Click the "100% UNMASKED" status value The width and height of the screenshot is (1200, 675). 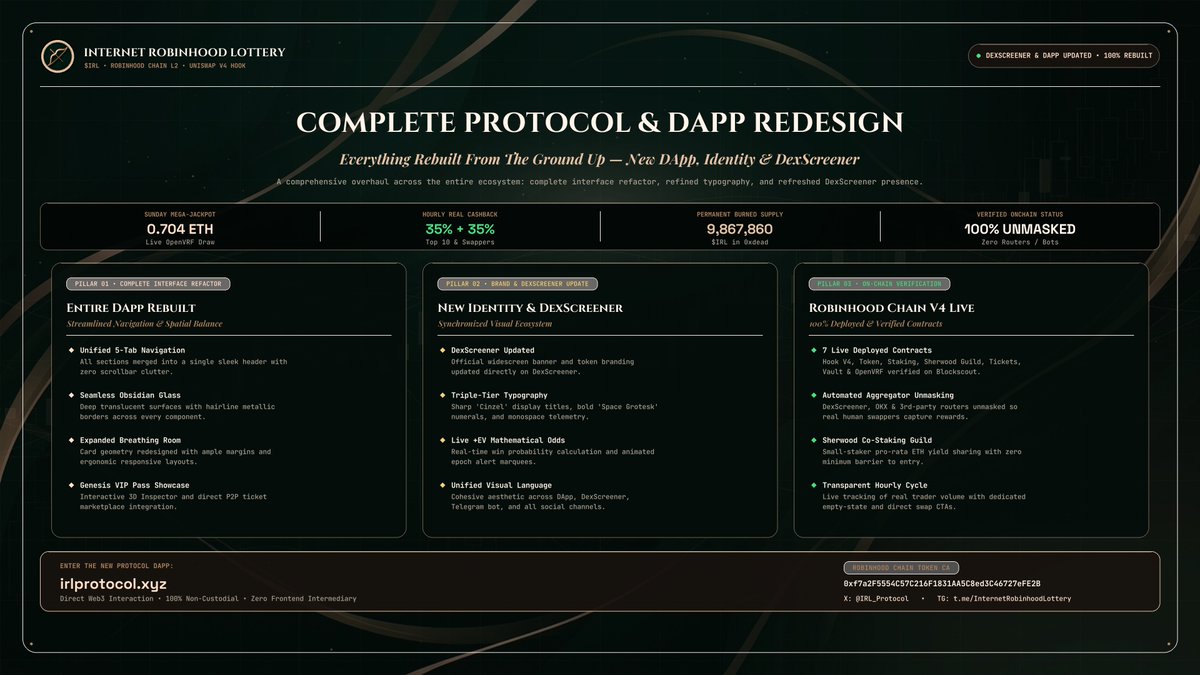click(x=1020, y=228)
